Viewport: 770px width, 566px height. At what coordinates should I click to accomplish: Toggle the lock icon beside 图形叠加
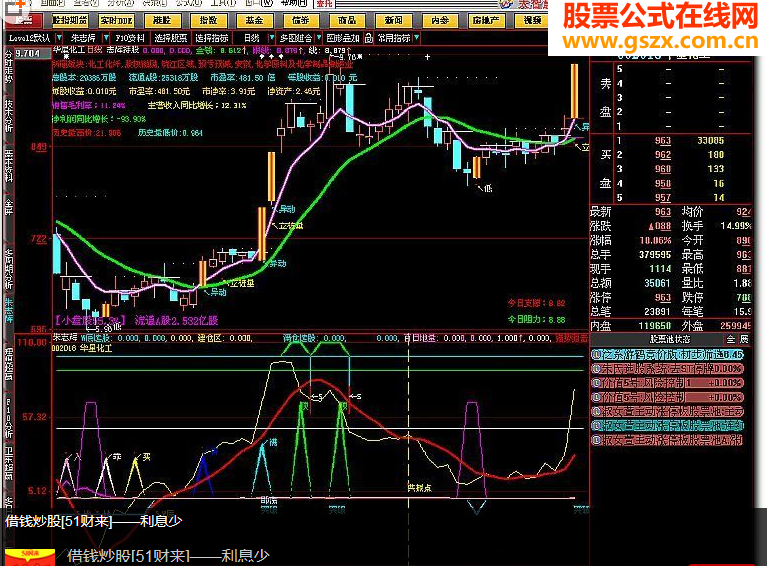pyautogui.click(x=368, y=38)
